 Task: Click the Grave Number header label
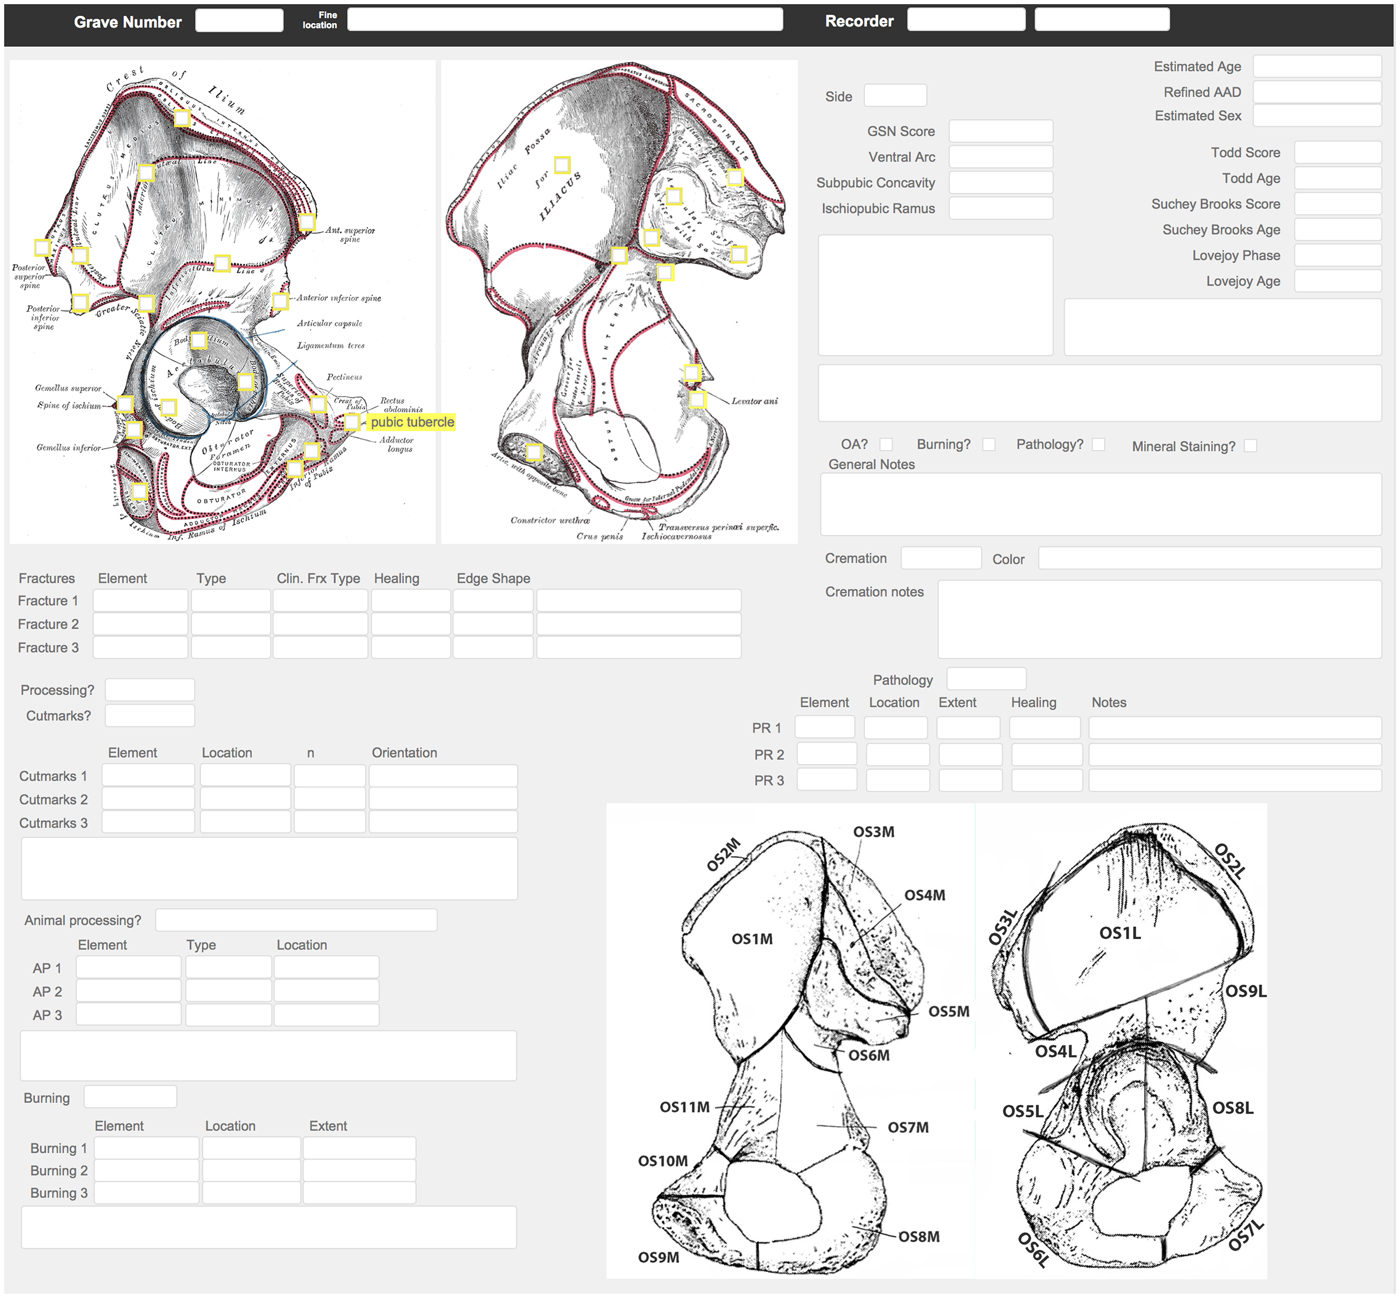coord(126,21)
